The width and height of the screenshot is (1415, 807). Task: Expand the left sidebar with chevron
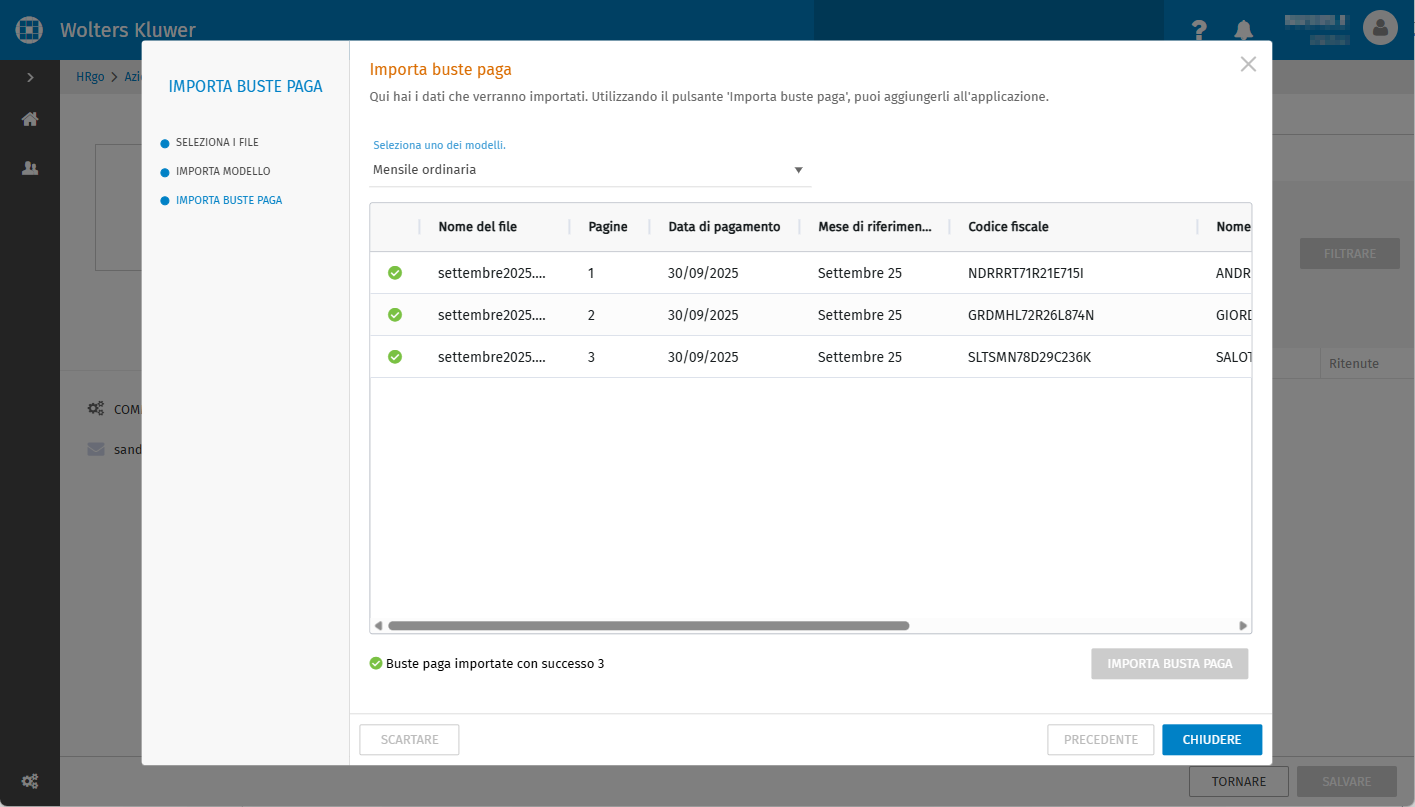click(x=30, y=77)
